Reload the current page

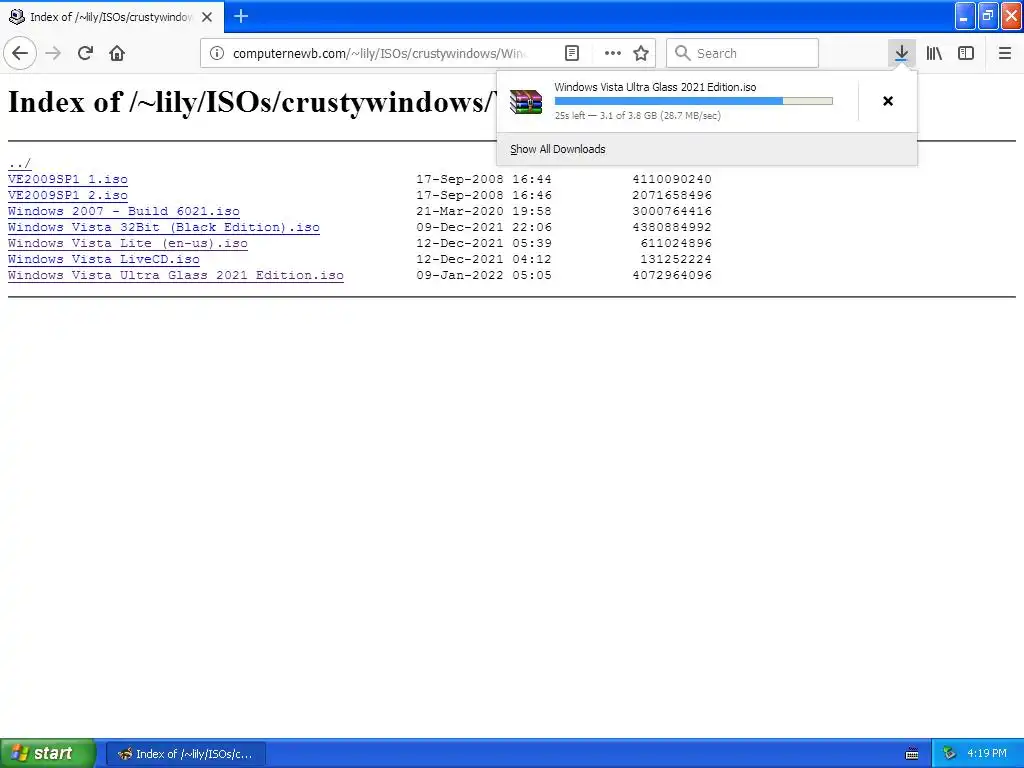[x=86, y=53]
